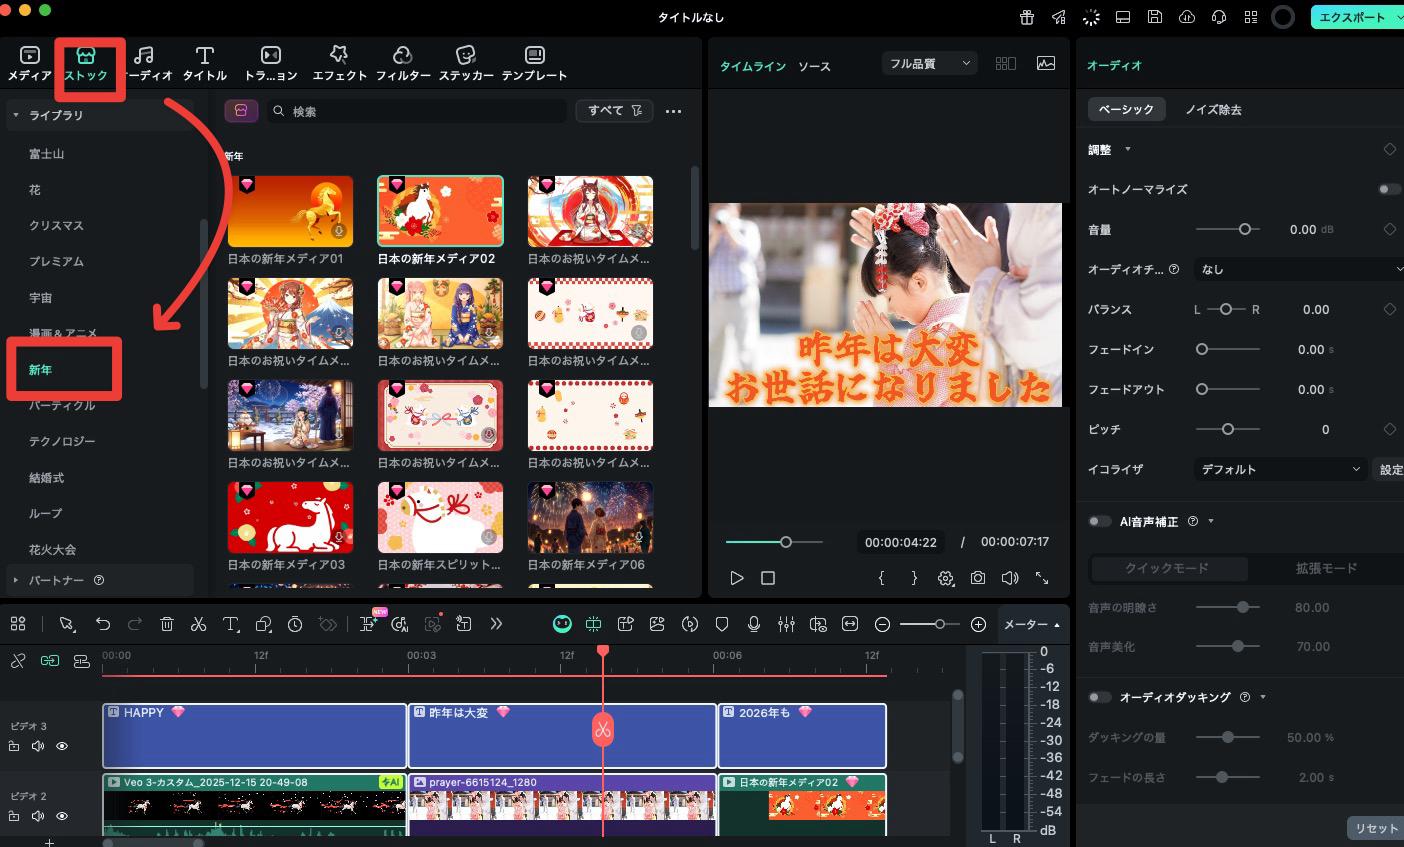This screenshot has height=847, width=1404.
Task: Expand the パートナー section in sidebar
Action: [16, 580]
